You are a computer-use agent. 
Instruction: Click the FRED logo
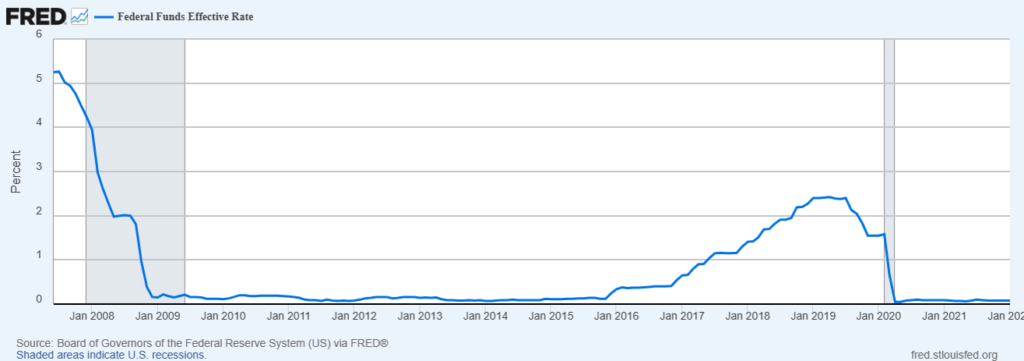point(36,16)
